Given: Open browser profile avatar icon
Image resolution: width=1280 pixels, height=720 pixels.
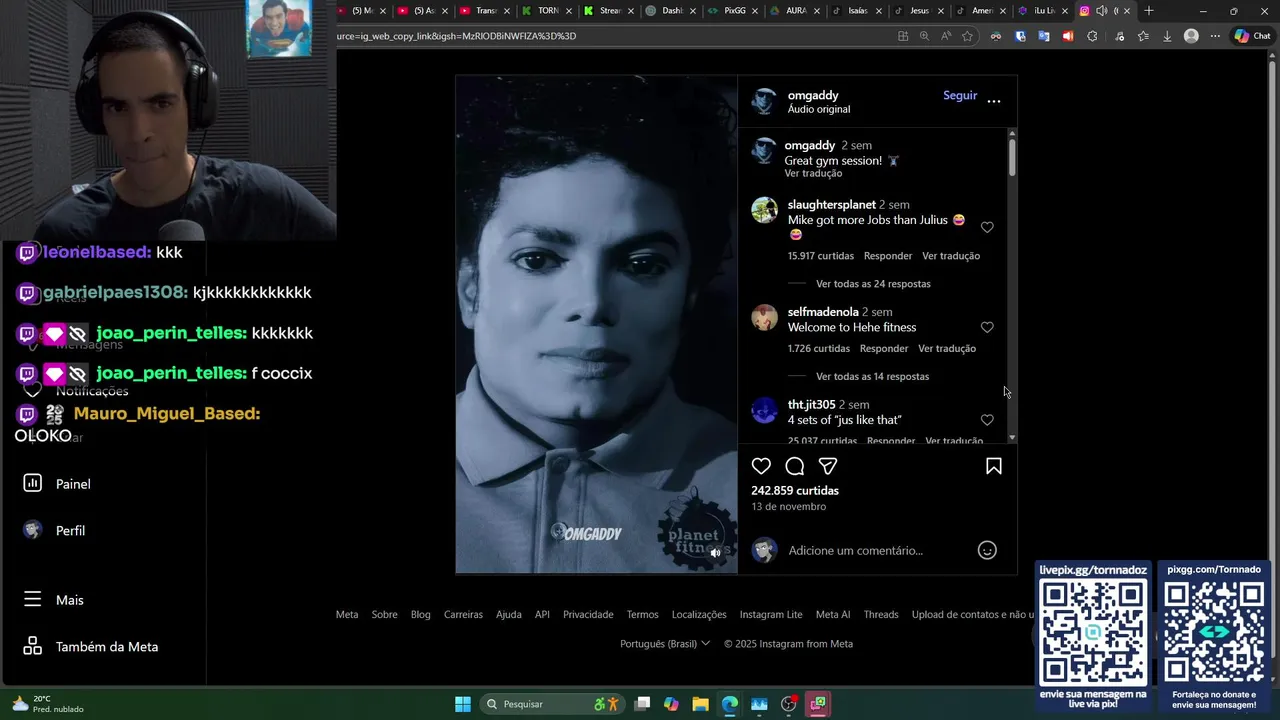Looking at the screenshot, I should point(1191,36).
